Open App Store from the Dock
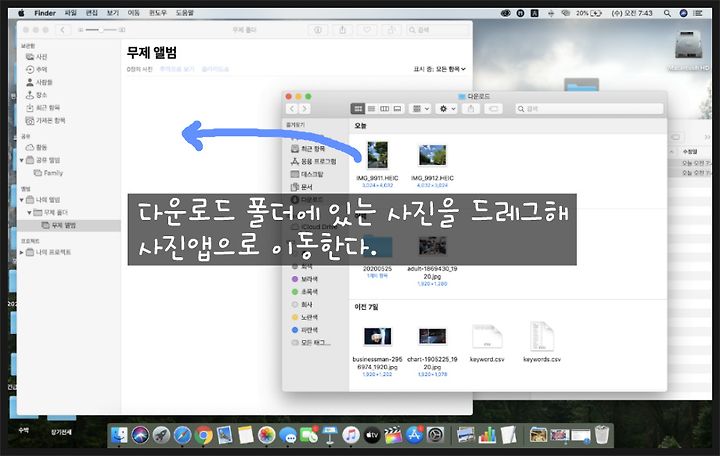Screen dimensions: 720x456 point(414,434)
